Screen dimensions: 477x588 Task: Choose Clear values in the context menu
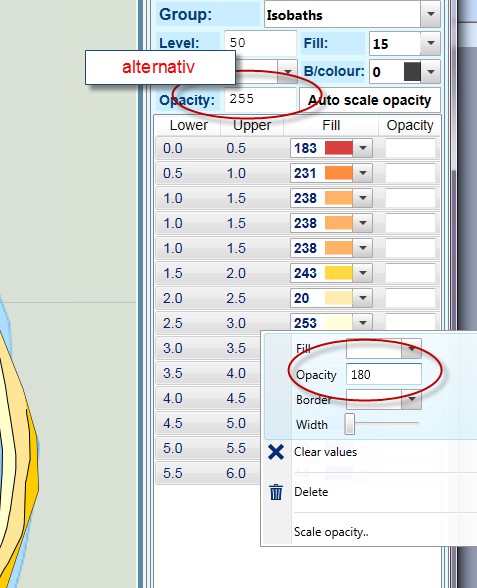click(x=326, y=452)
